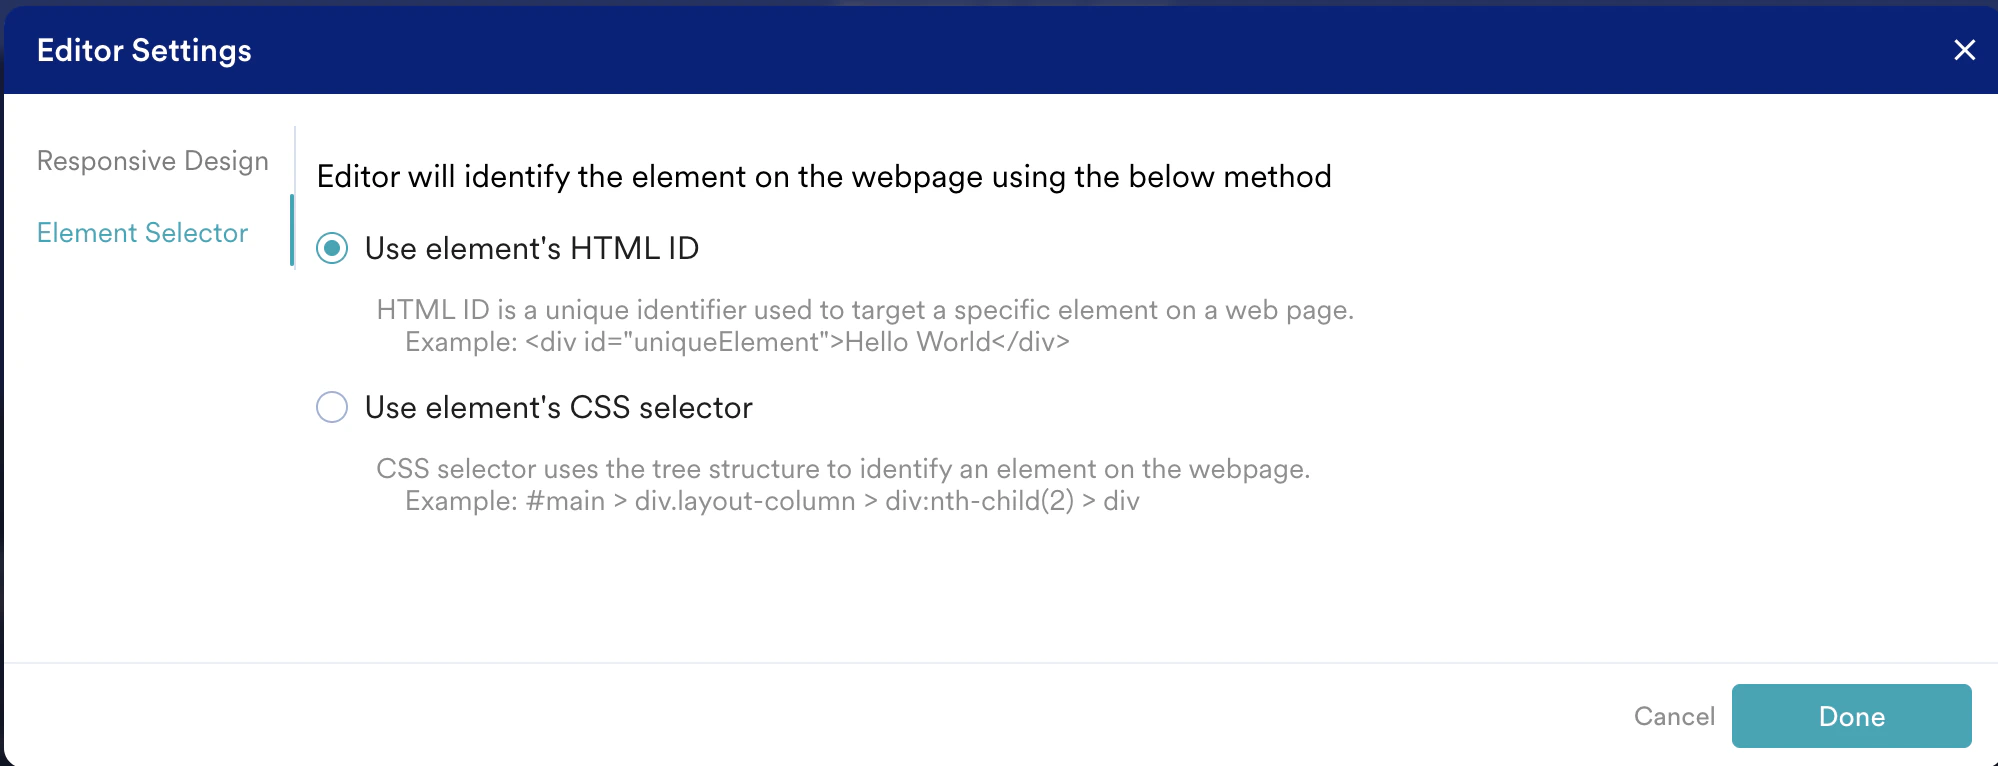The width and height of the screenshot is (1998, 766).
Task: Click the blue active indicator beside Element Selector
Action: click(x=292, y=231)
